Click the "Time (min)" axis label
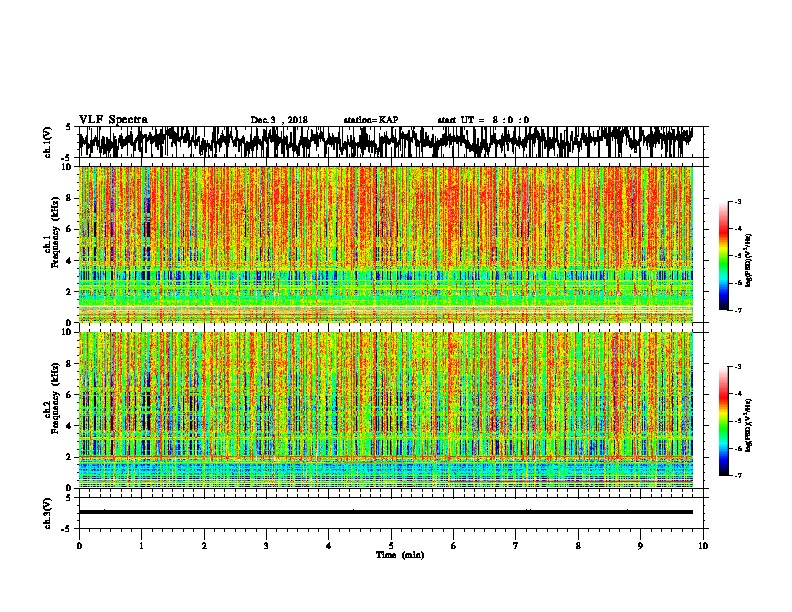This screenshot has height=612, width=792. tap(400, 555)
